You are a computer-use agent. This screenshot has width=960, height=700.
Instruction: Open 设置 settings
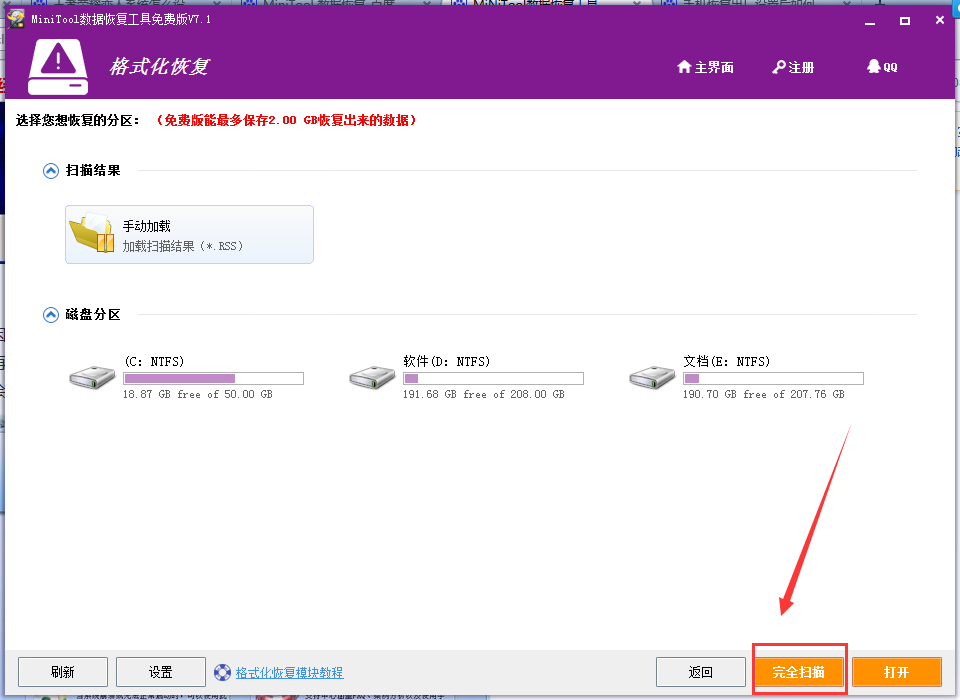160,671
